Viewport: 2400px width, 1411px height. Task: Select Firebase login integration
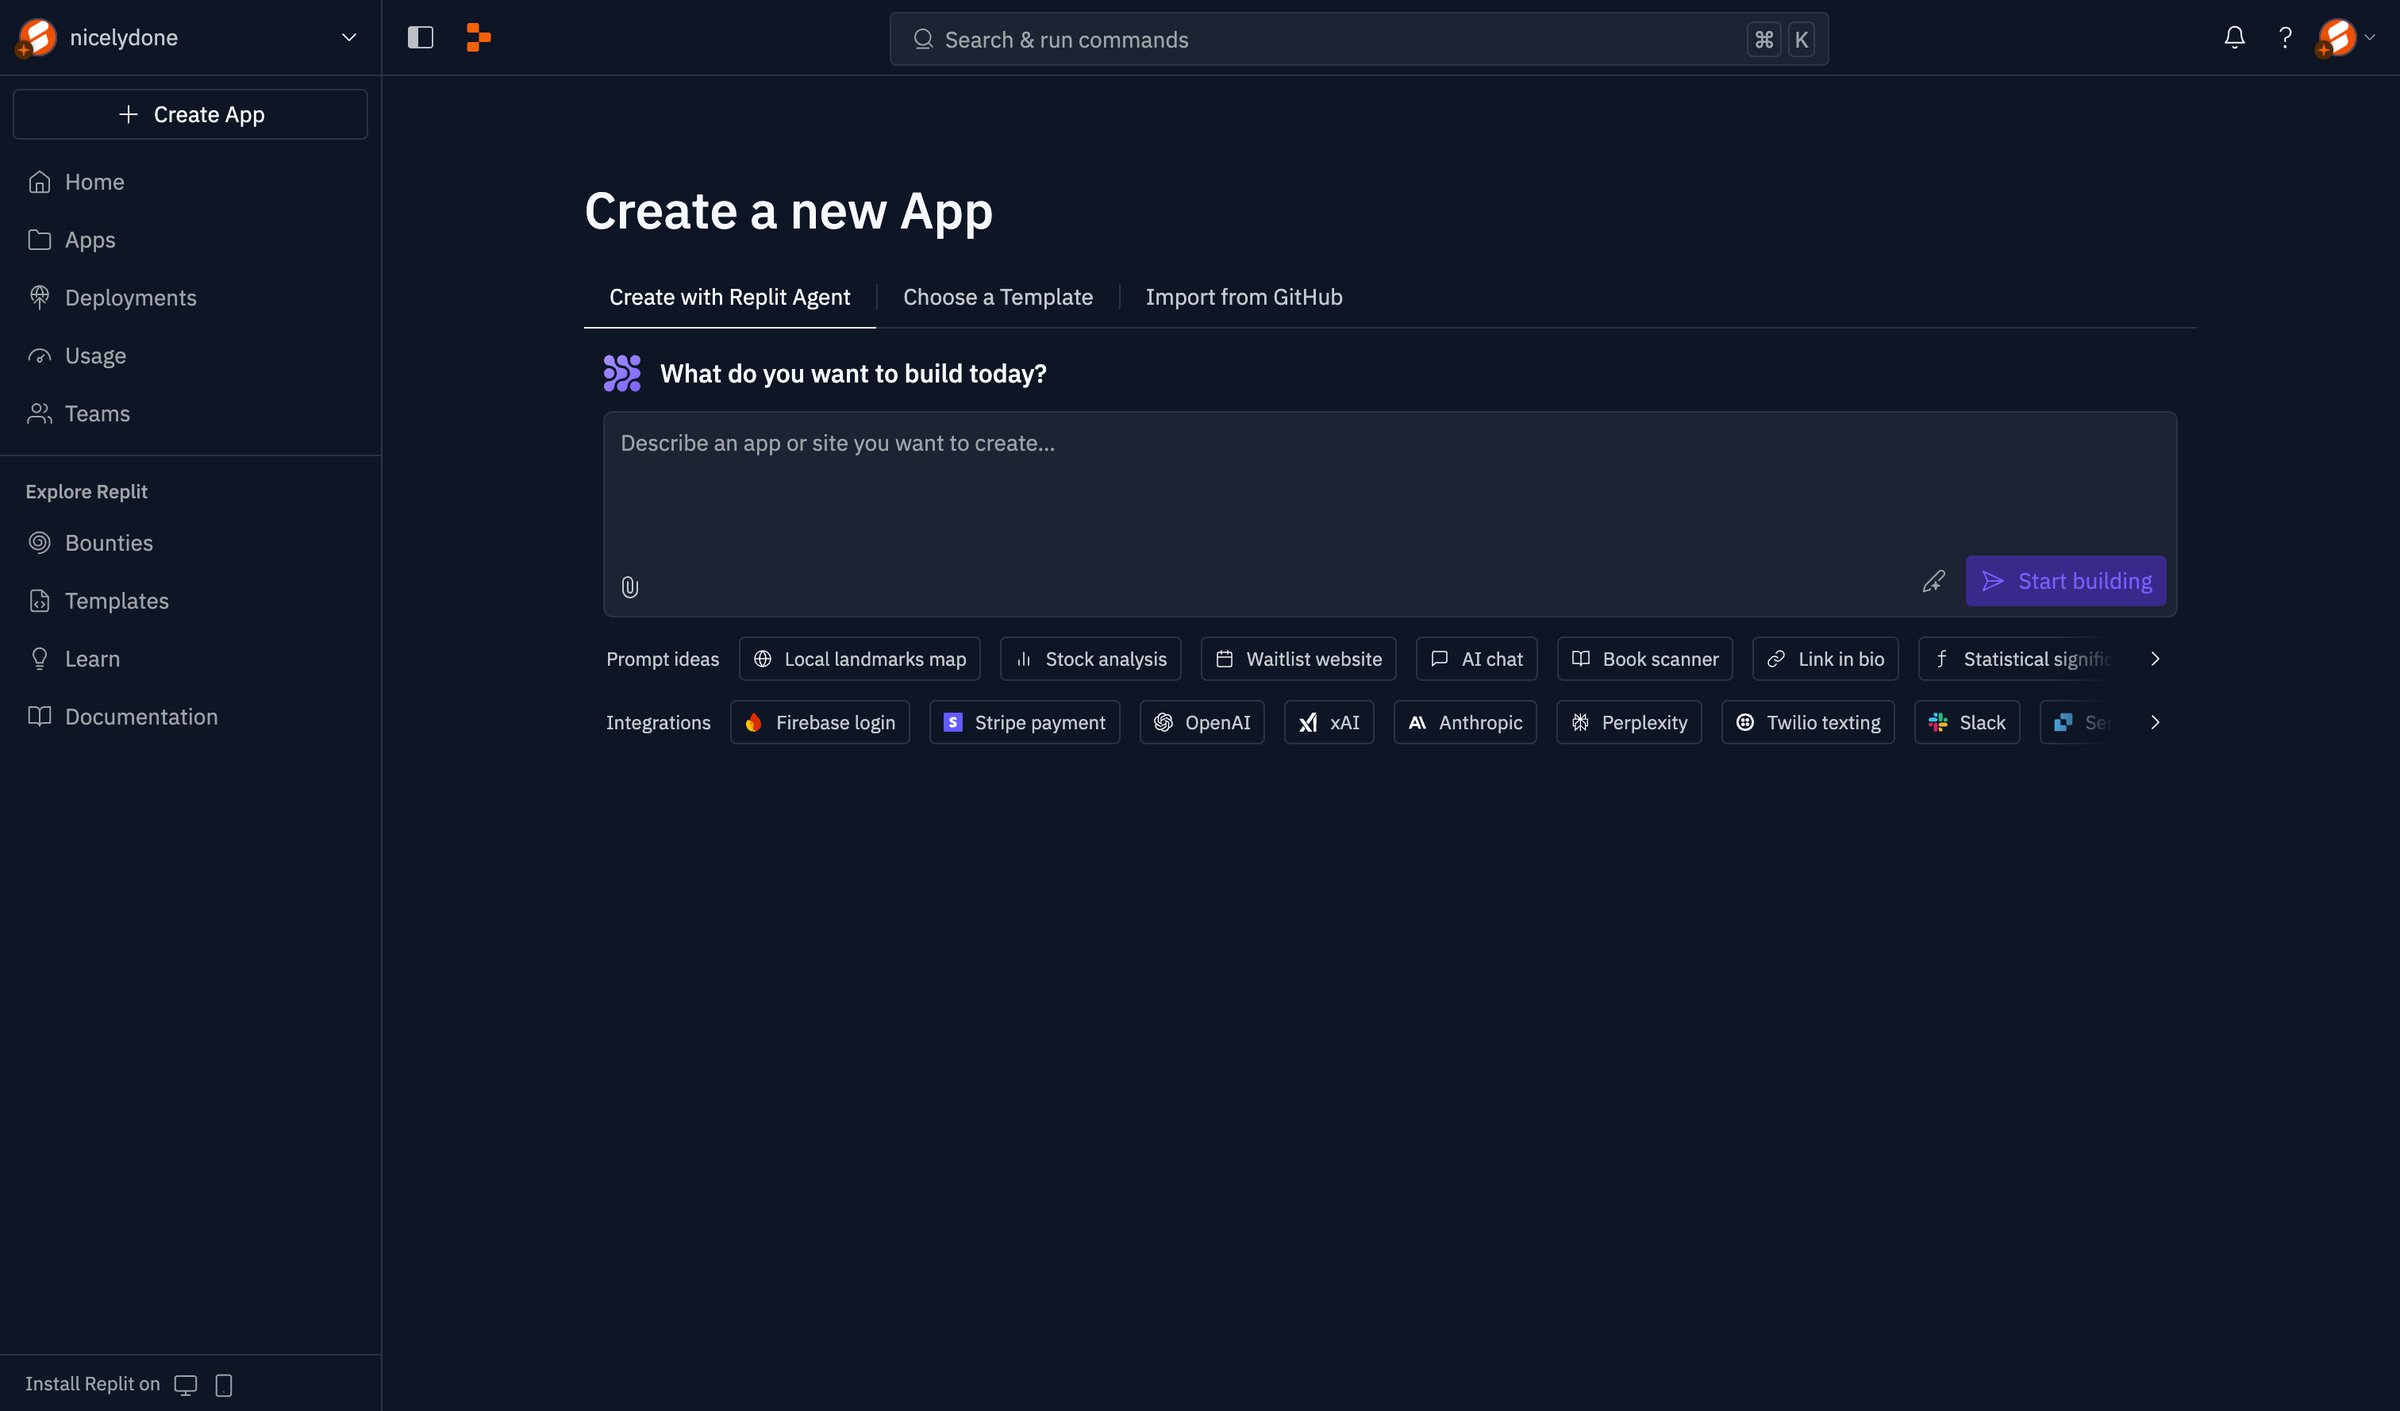point(820,722)
